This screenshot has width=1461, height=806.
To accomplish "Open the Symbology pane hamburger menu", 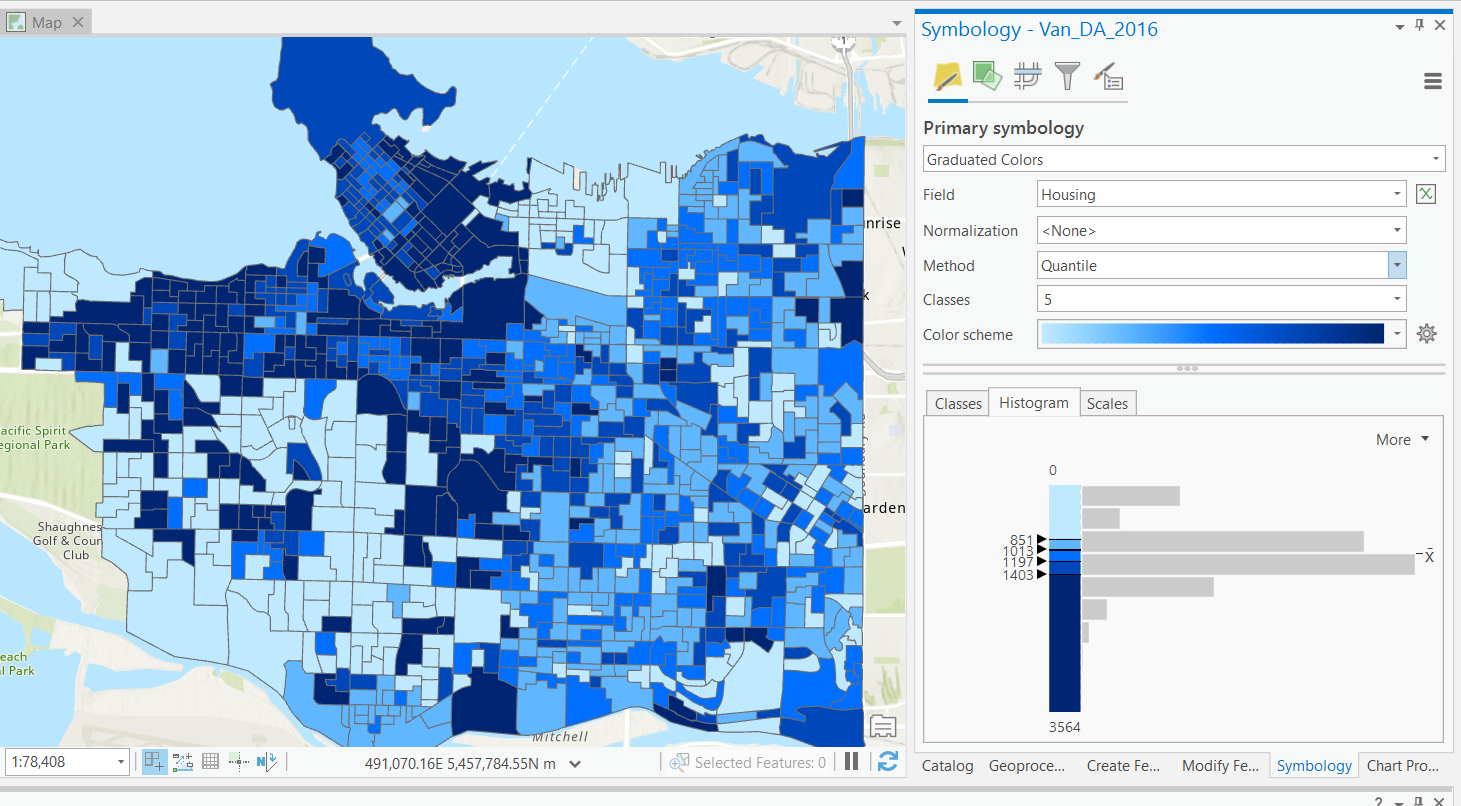I will (1432, 82).
